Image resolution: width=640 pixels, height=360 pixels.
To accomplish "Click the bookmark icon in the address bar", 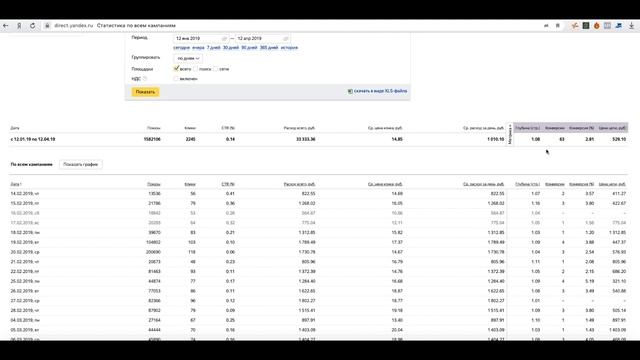I will coord(558,25).
